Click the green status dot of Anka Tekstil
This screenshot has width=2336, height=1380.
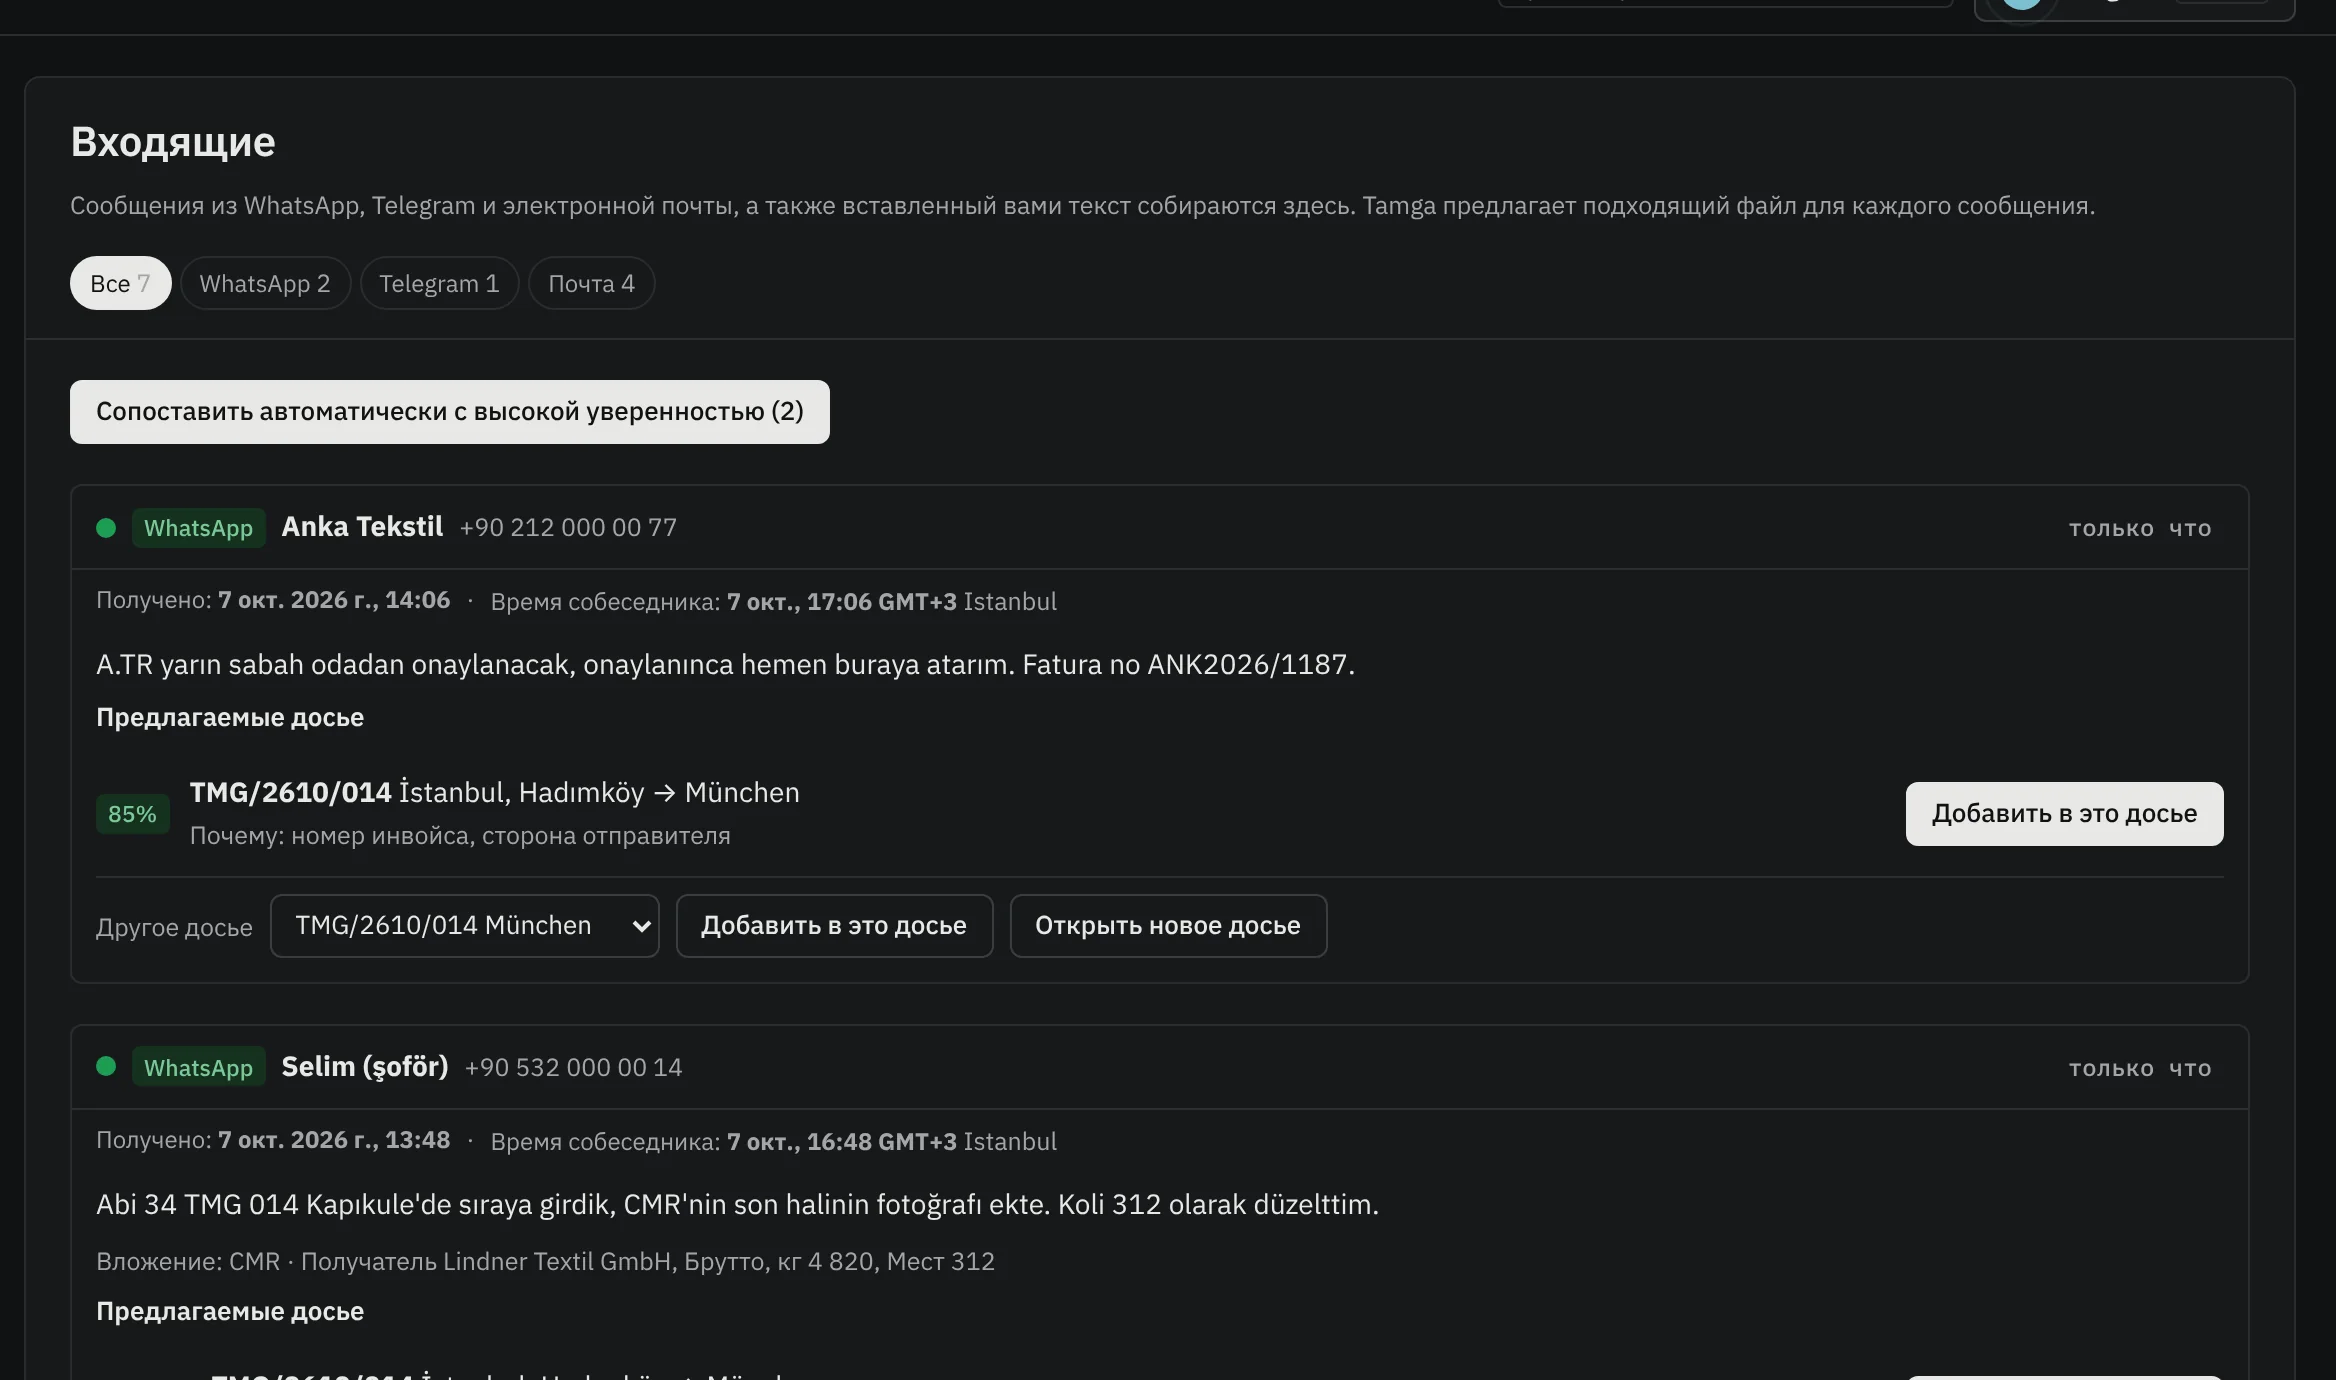coord(106,527)
